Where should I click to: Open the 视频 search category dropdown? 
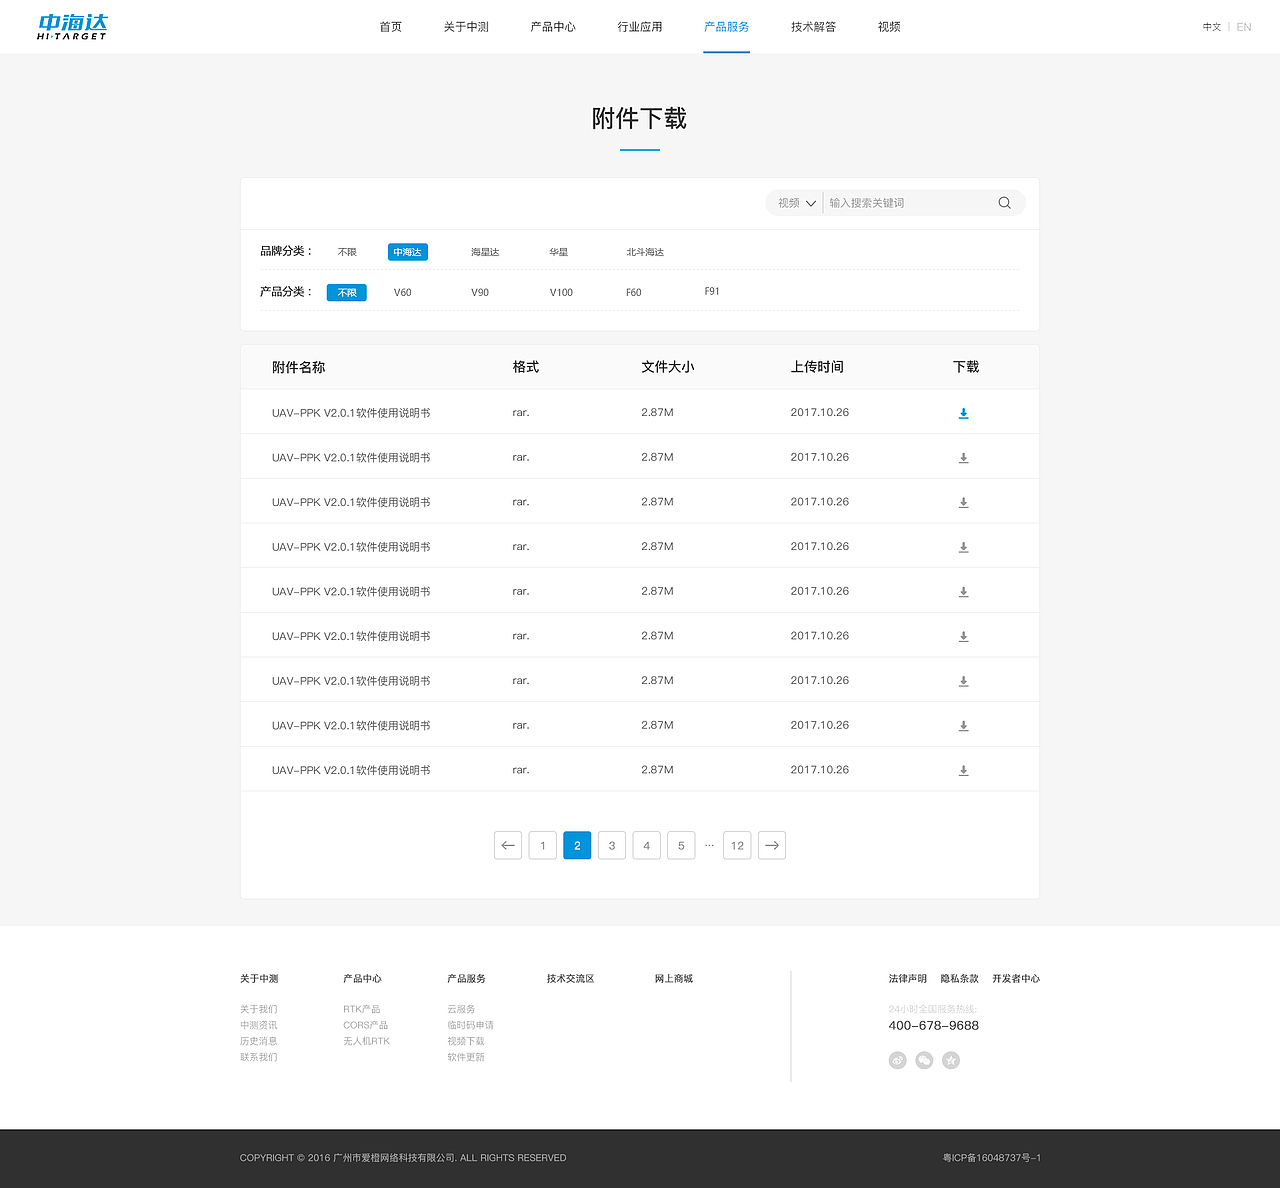793,202
